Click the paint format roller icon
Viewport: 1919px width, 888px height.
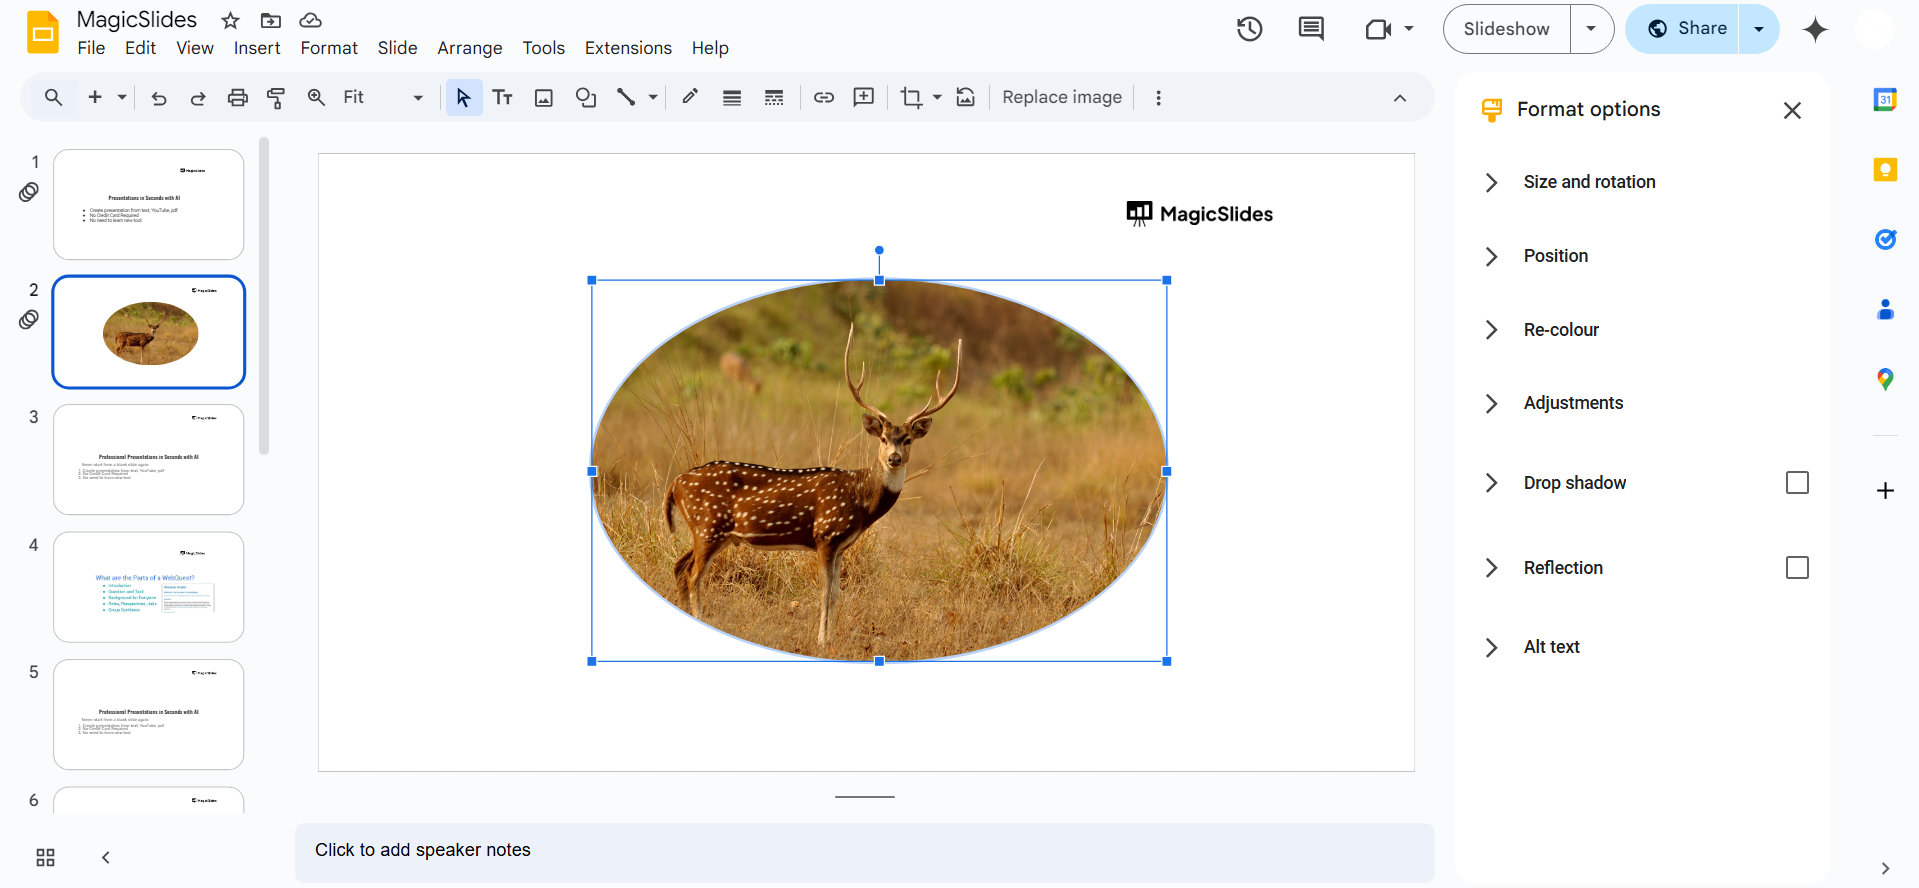(276, 97)
